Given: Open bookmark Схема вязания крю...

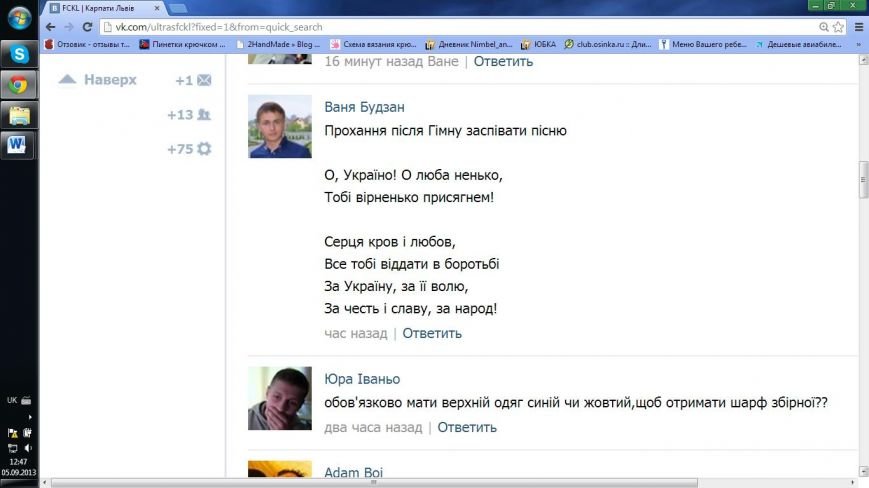Looking at the screenshot, I should pyautogui.click(x=374, y=44).
